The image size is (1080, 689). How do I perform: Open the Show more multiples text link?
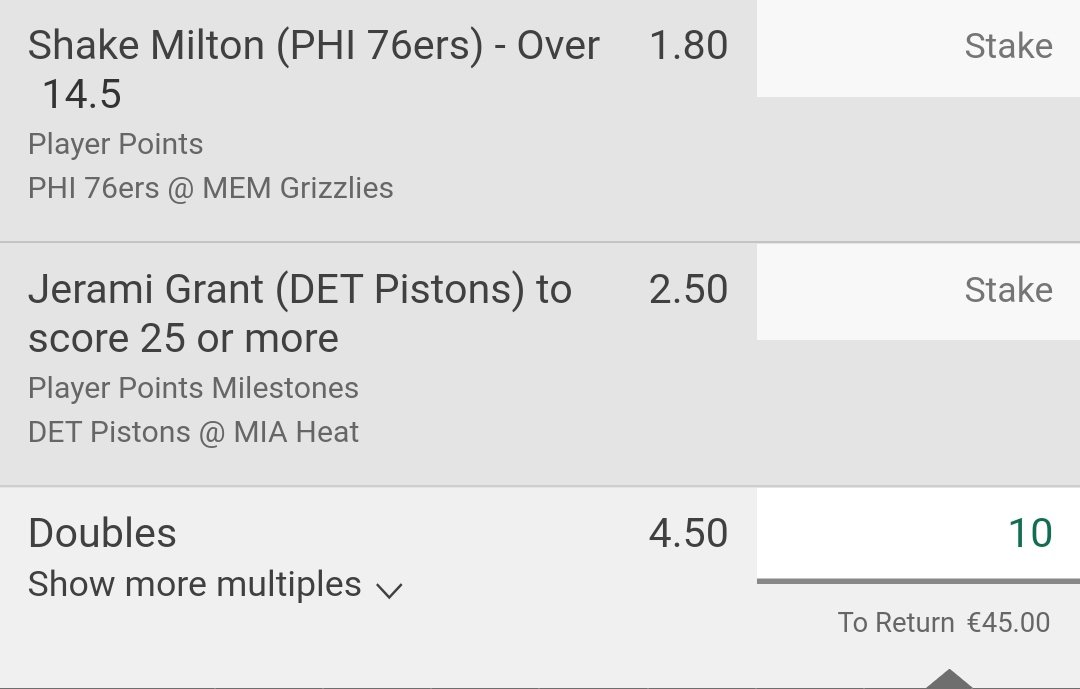click(195, 584)
